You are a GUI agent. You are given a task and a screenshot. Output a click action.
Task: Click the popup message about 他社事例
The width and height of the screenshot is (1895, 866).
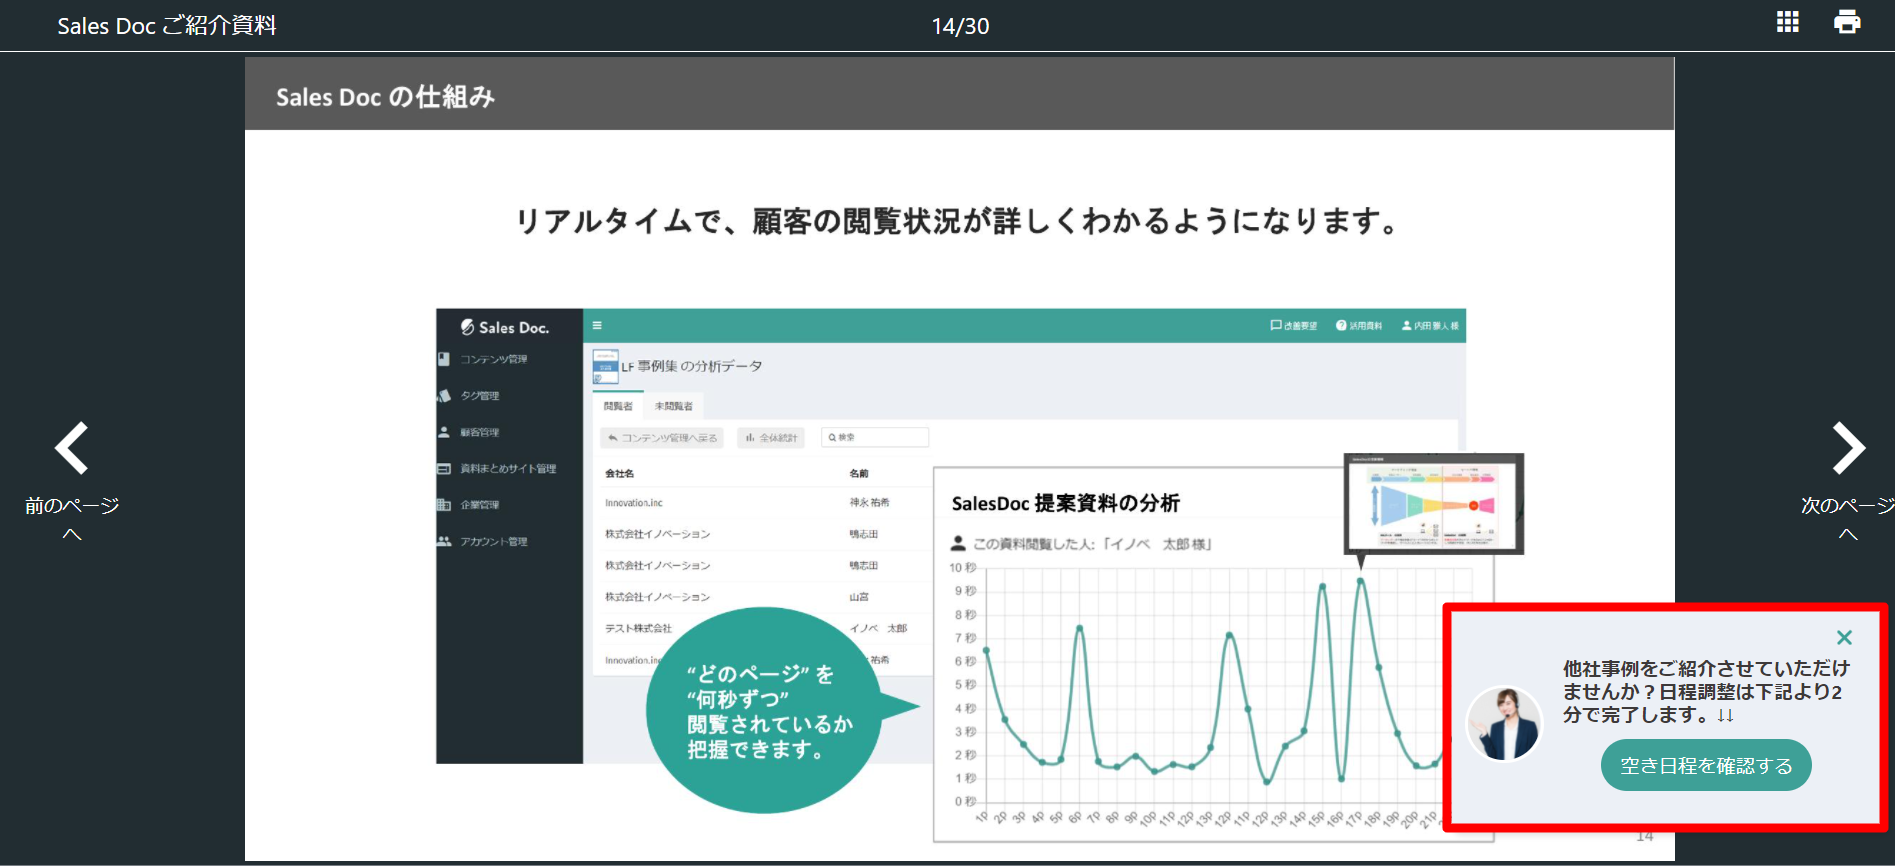1706,692
